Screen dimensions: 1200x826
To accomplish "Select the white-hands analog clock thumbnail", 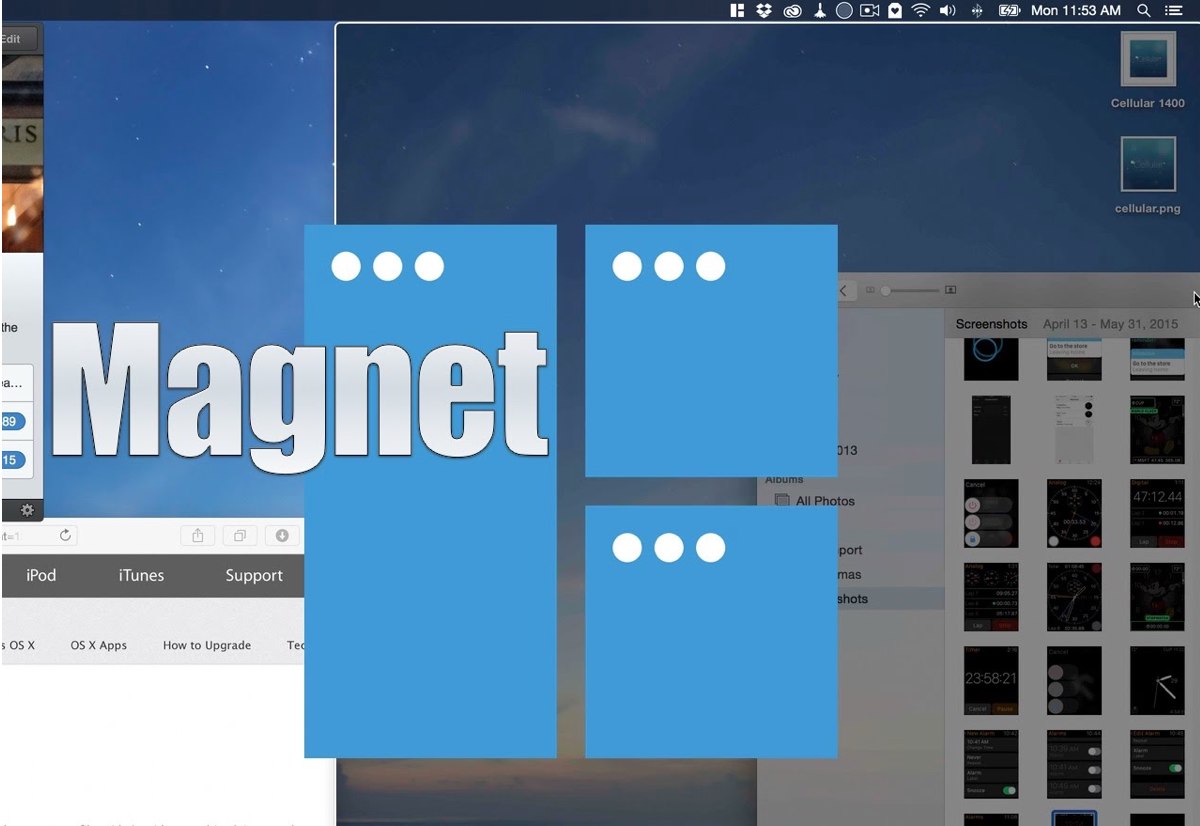I will click(x=1156, y=680).
